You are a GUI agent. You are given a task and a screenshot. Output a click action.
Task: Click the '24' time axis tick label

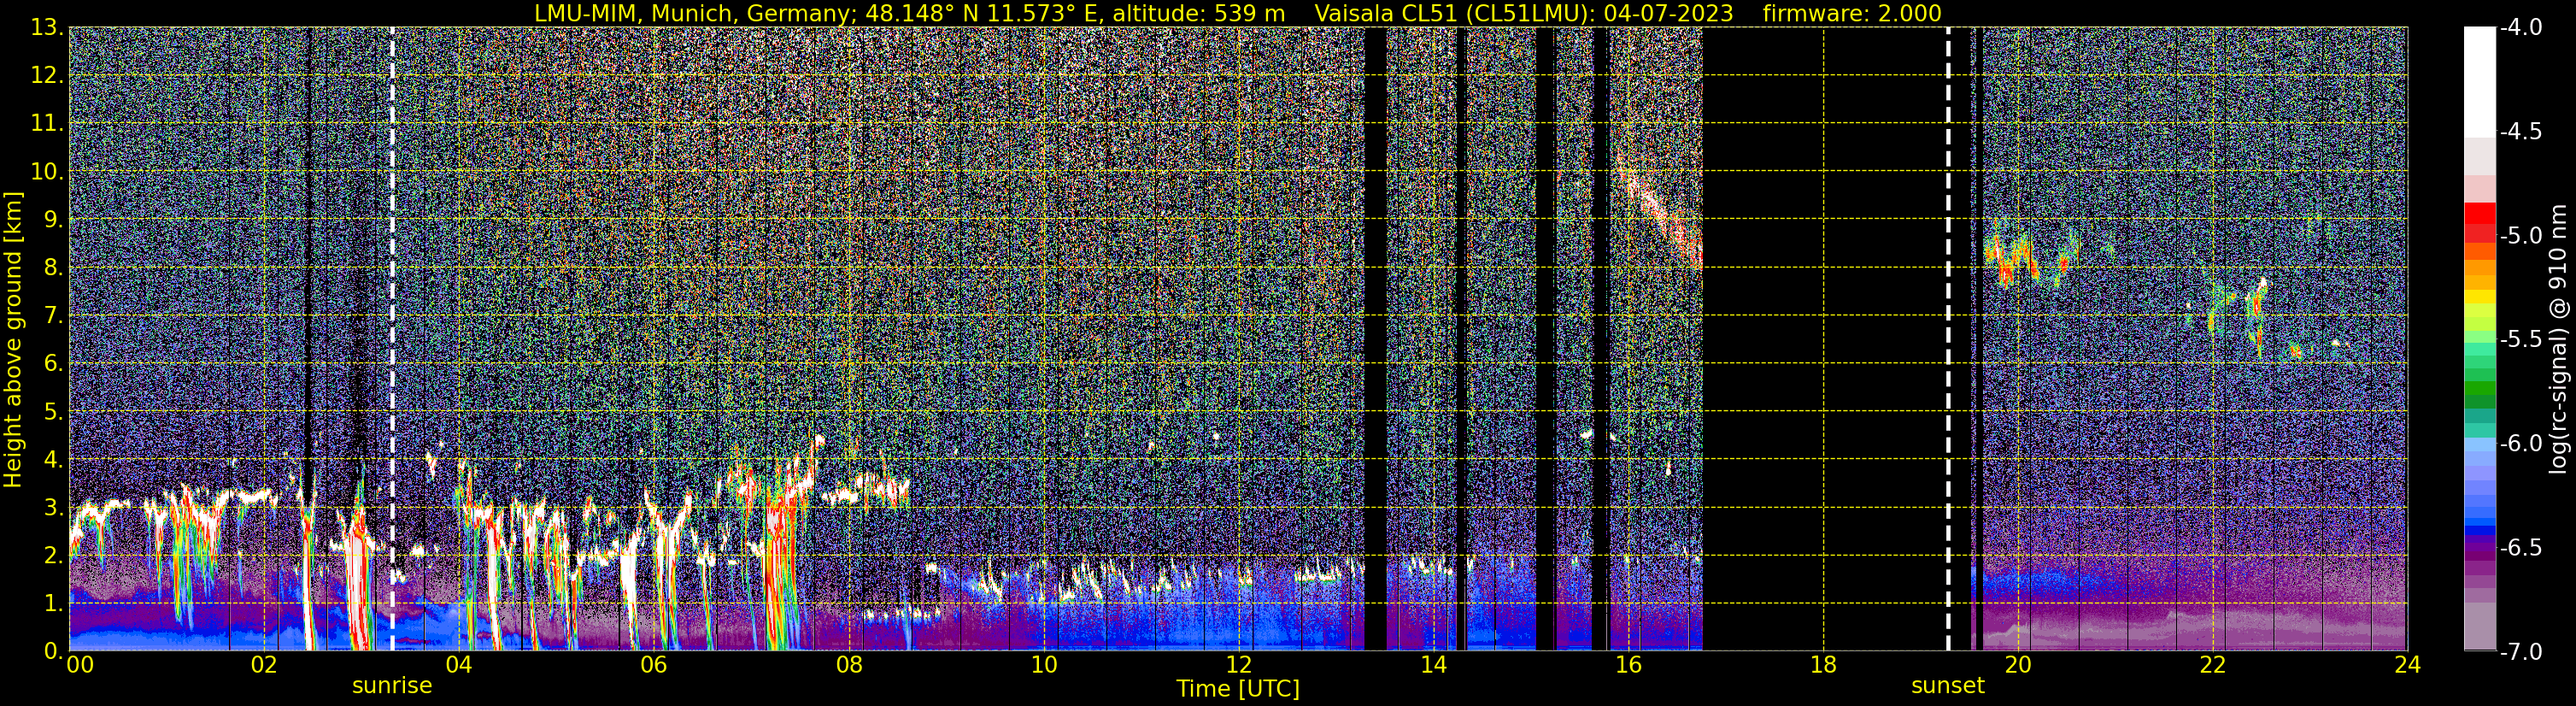[2407, 665]
